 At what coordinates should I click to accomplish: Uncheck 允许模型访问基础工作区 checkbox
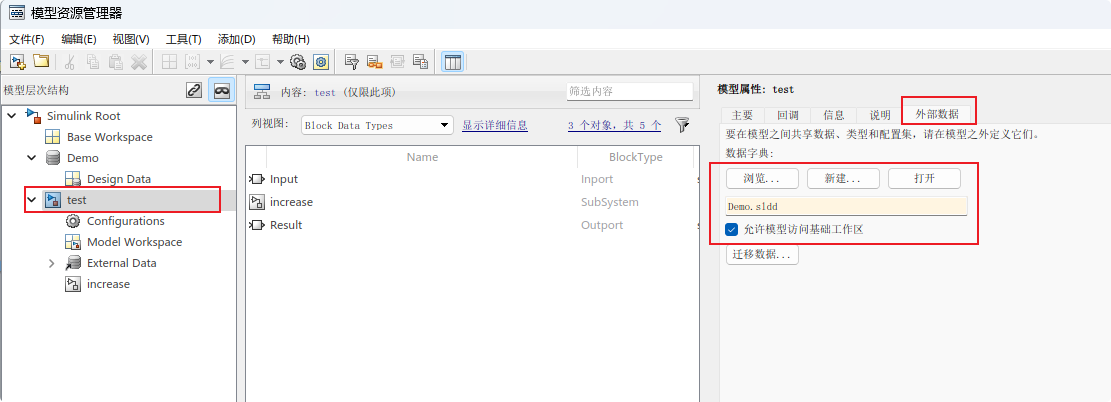732,229
